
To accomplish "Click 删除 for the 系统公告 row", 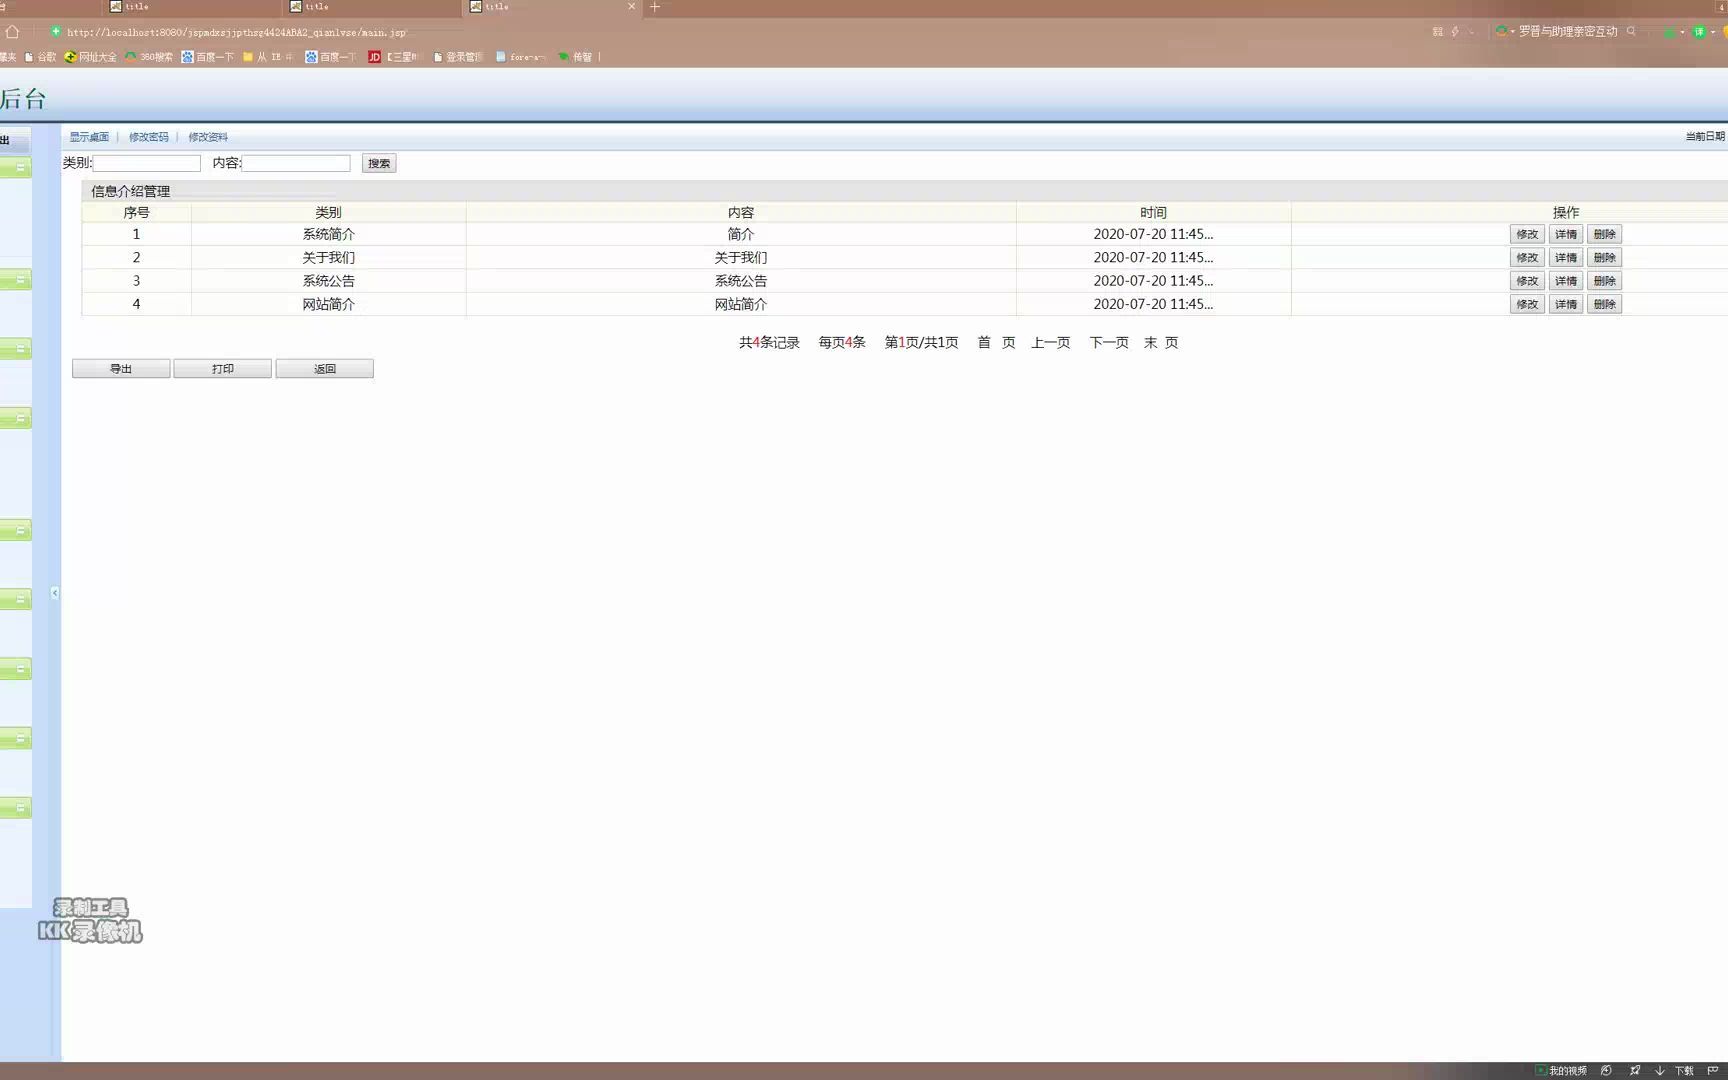I will (1605, 281).
